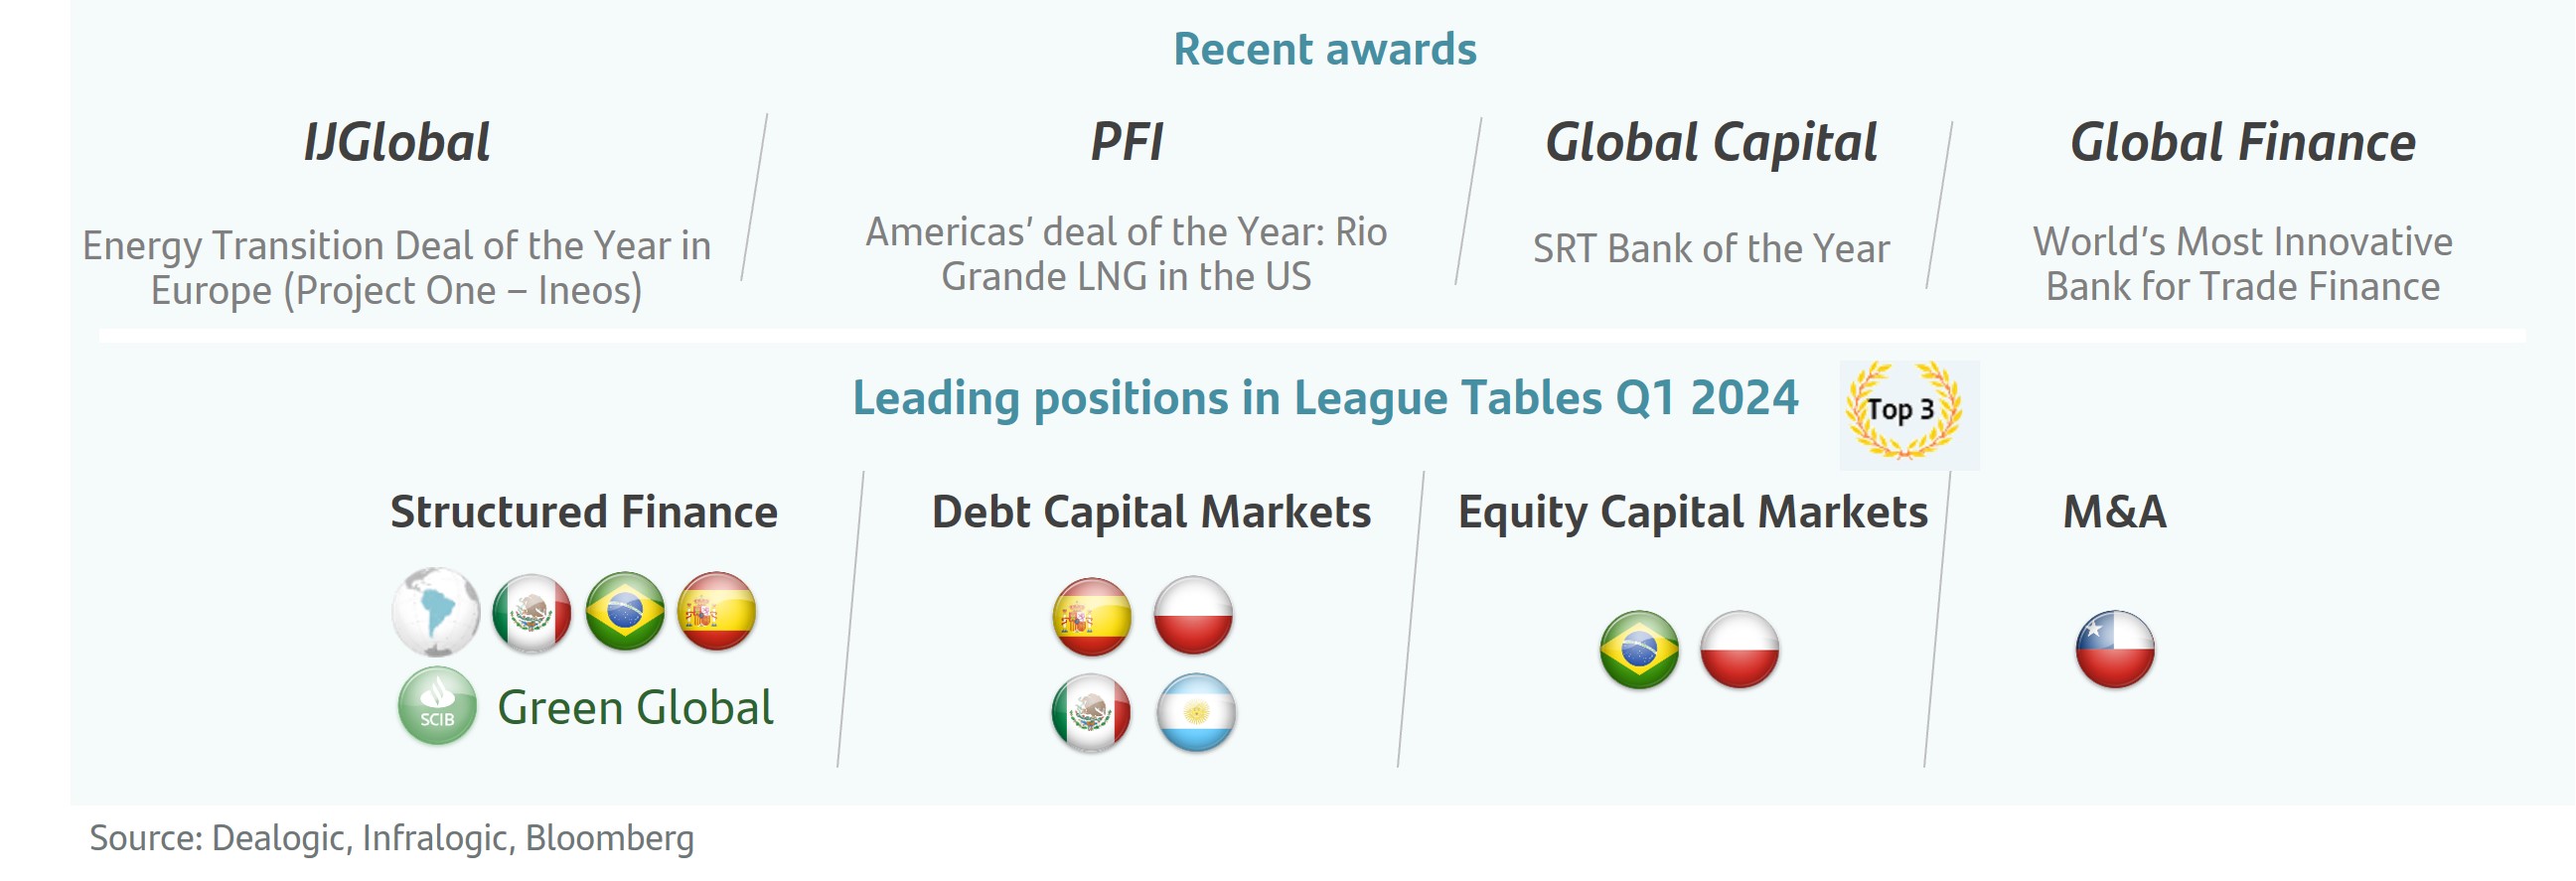Click the Argentina flag under Debt Capital Markets
This screenshot has height=881, width=2576.
coord(1196,712)
